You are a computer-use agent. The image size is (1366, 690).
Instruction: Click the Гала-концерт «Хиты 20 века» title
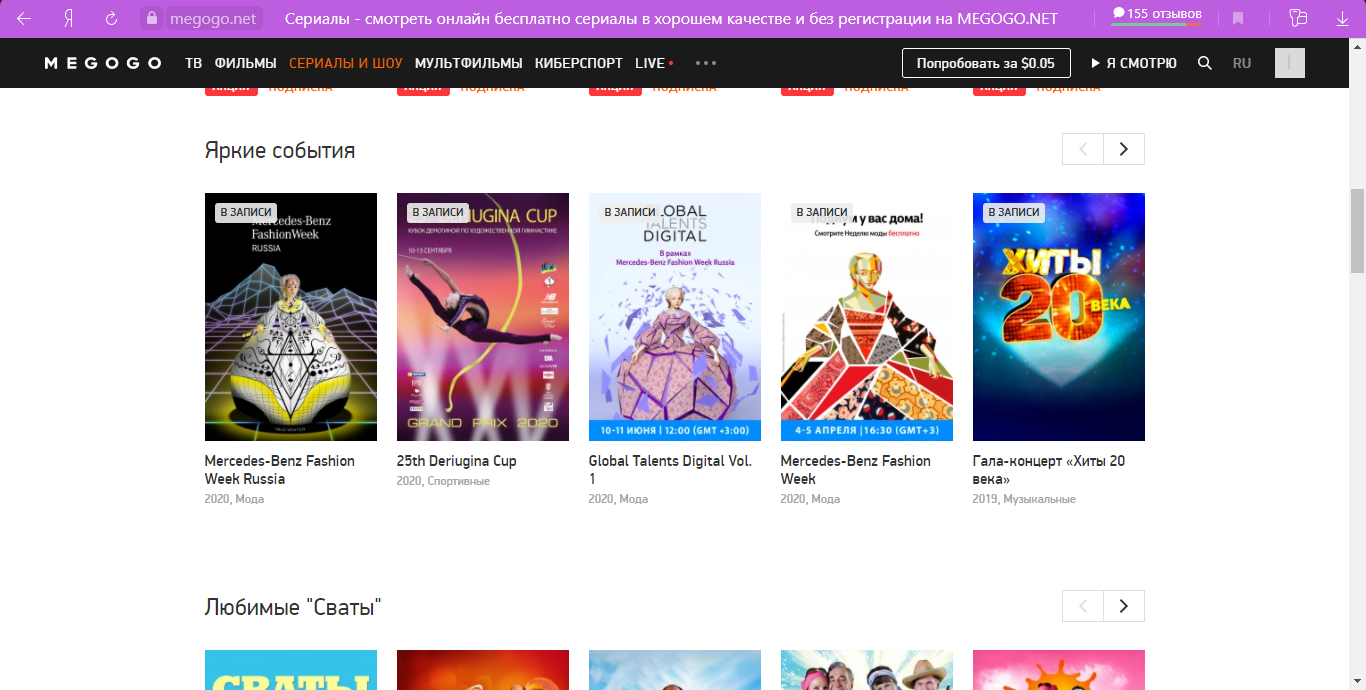tap(1049, 470)
